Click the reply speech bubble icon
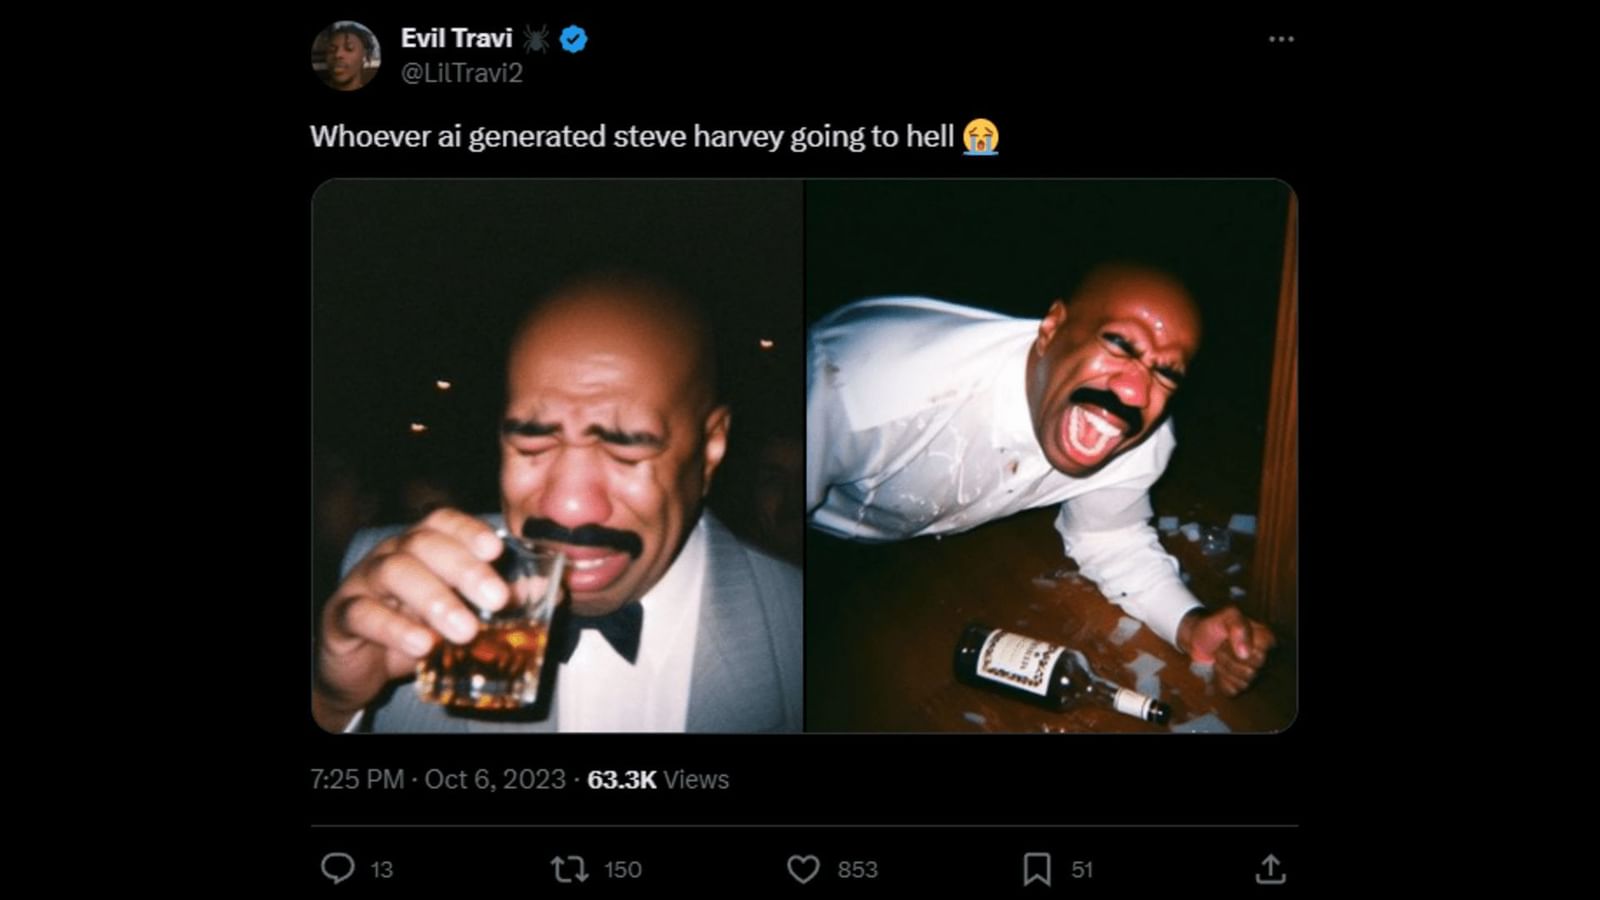 [x=340, y=870]
